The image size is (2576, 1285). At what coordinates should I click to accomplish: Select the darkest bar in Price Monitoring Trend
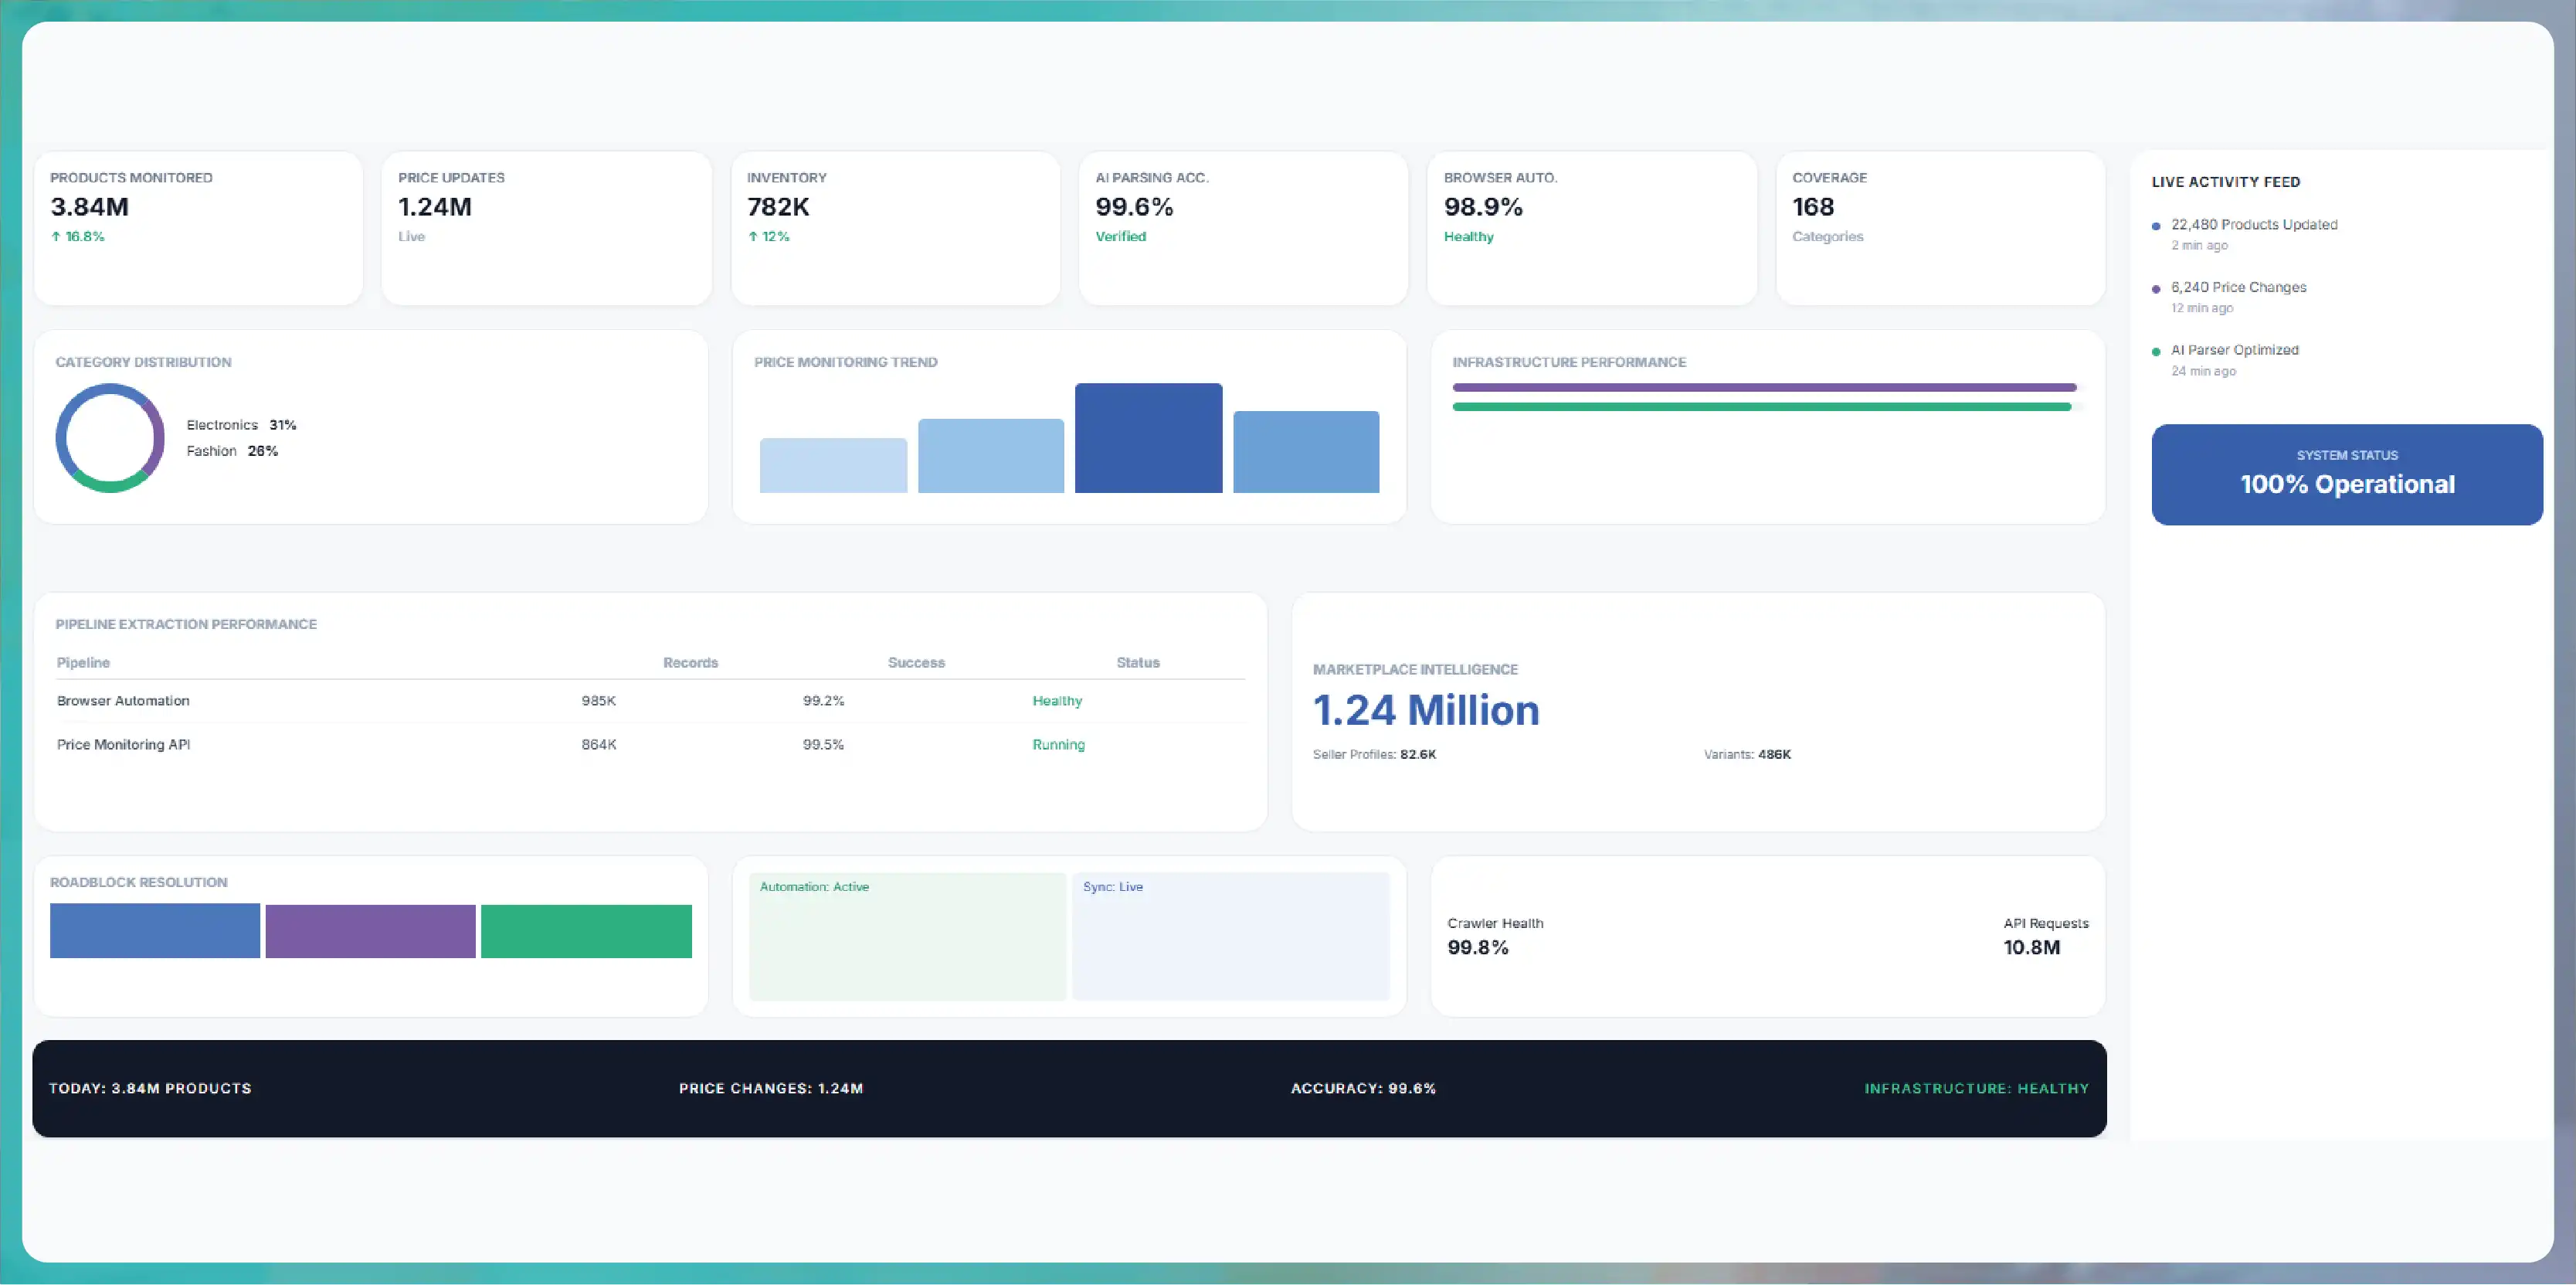tap(1148, 438)
